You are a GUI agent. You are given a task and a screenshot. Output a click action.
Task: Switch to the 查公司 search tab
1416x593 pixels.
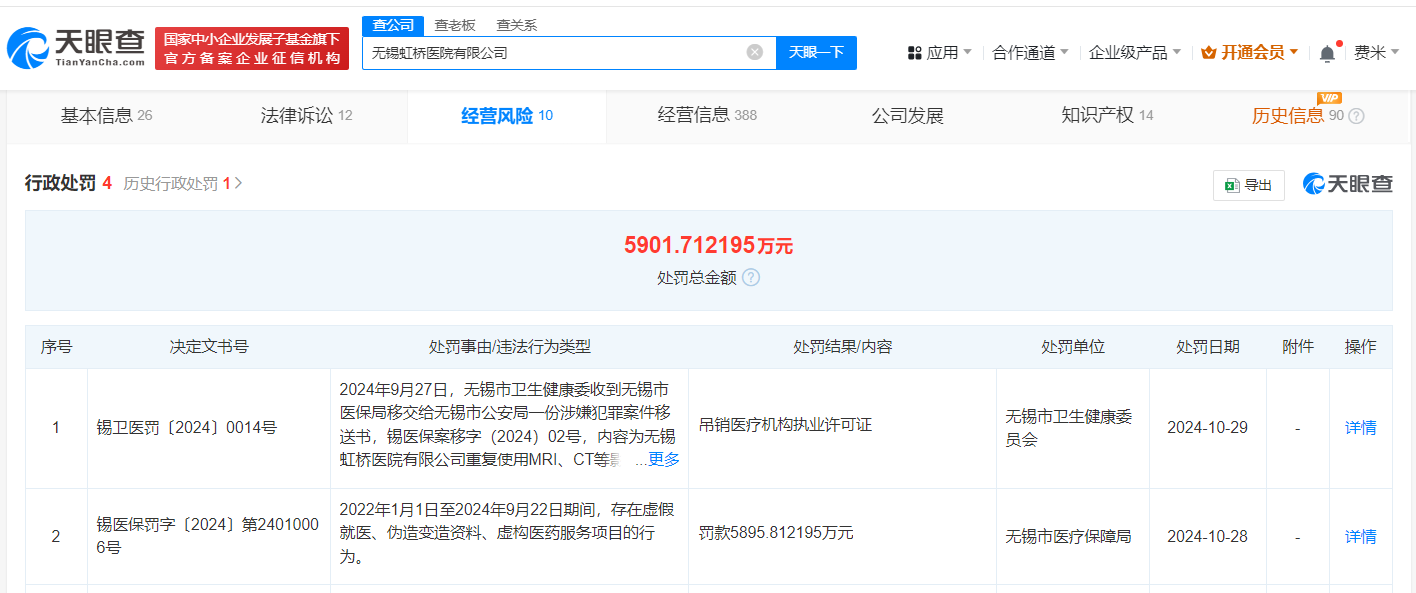point(392,25)
